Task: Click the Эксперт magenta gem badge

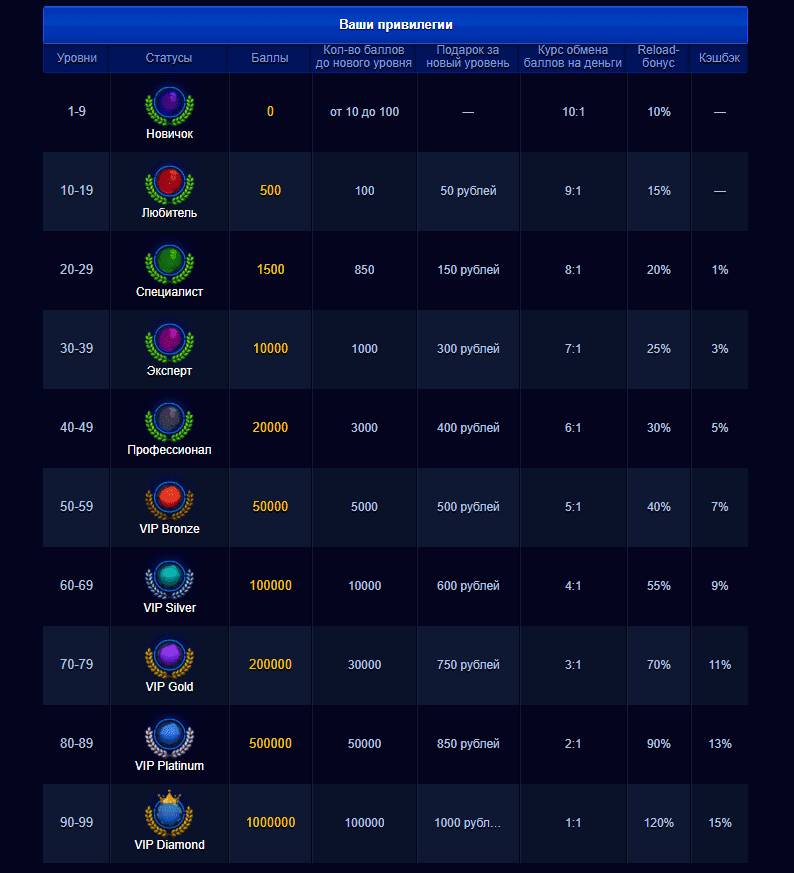Action: click(169, 341)
